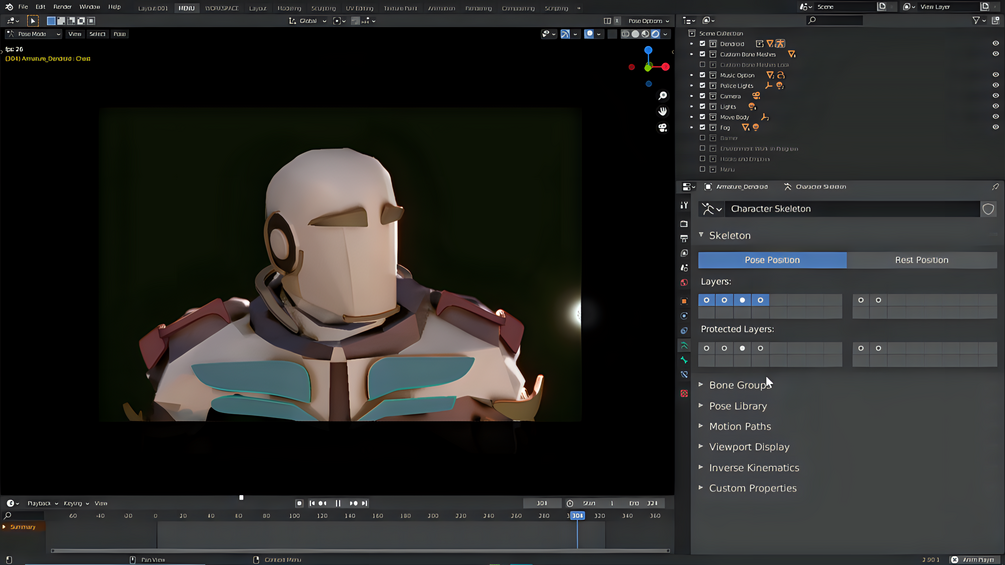Toggle camera view icon in viewport

coord(662,128)
